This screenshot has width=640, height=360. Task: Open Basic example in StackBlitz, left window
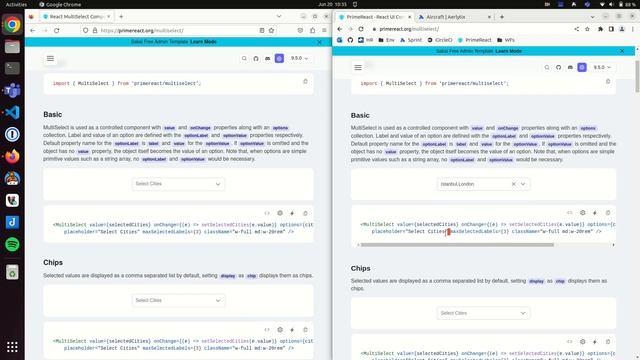[292, 213]
